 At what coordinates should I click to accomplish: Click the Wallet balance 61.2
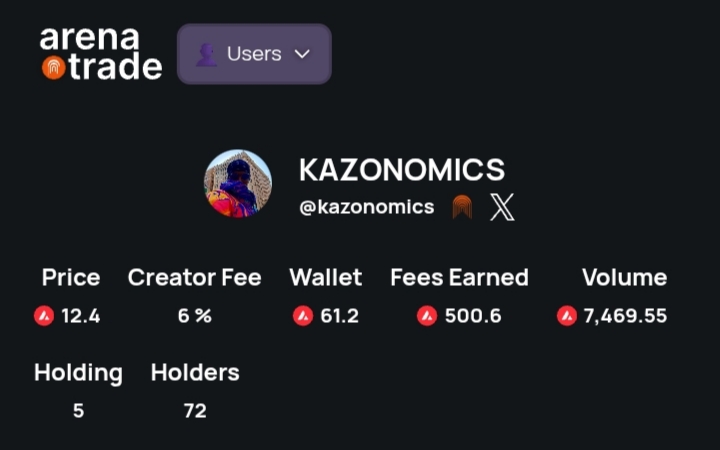(x=339, y=316)
